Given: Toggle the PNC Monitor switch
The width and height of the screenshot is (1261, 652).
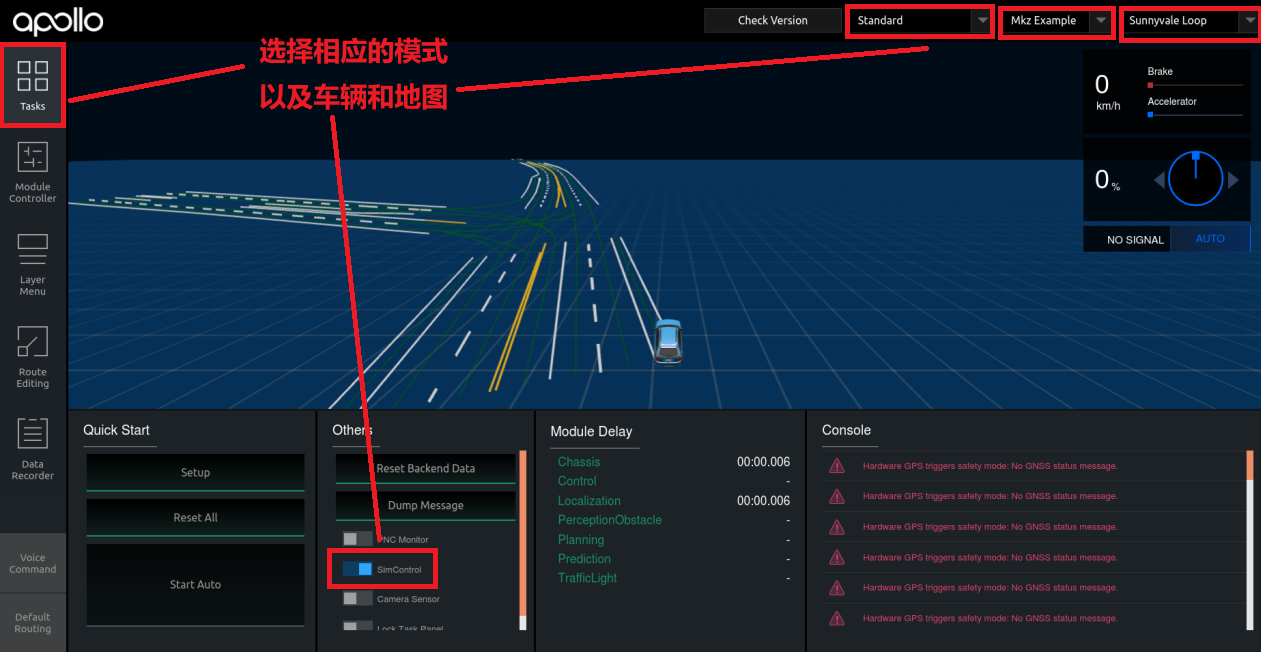Looking at the screenshot, I should (x=357, y=539).
